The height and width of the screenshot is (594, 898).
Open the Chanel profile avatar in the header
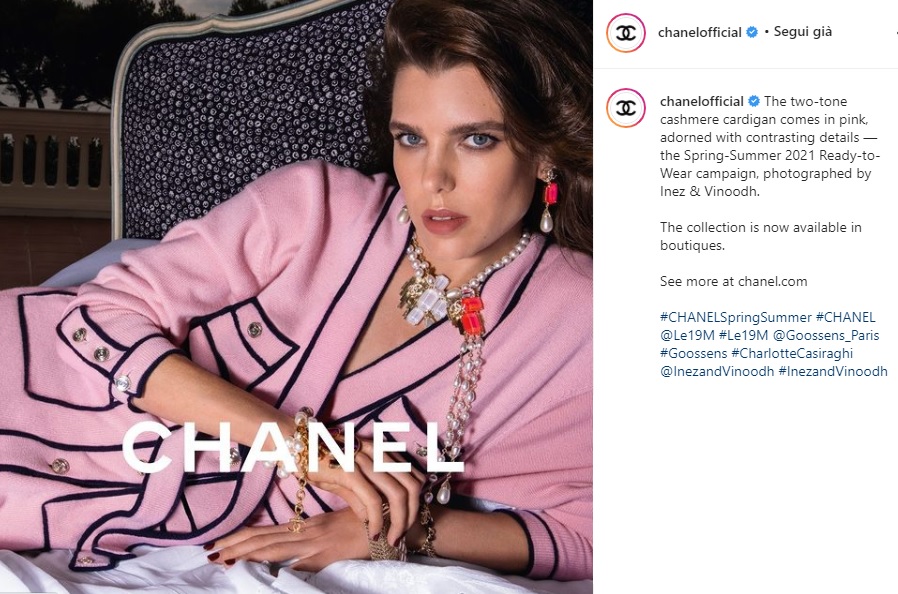[x=626, y=33]
